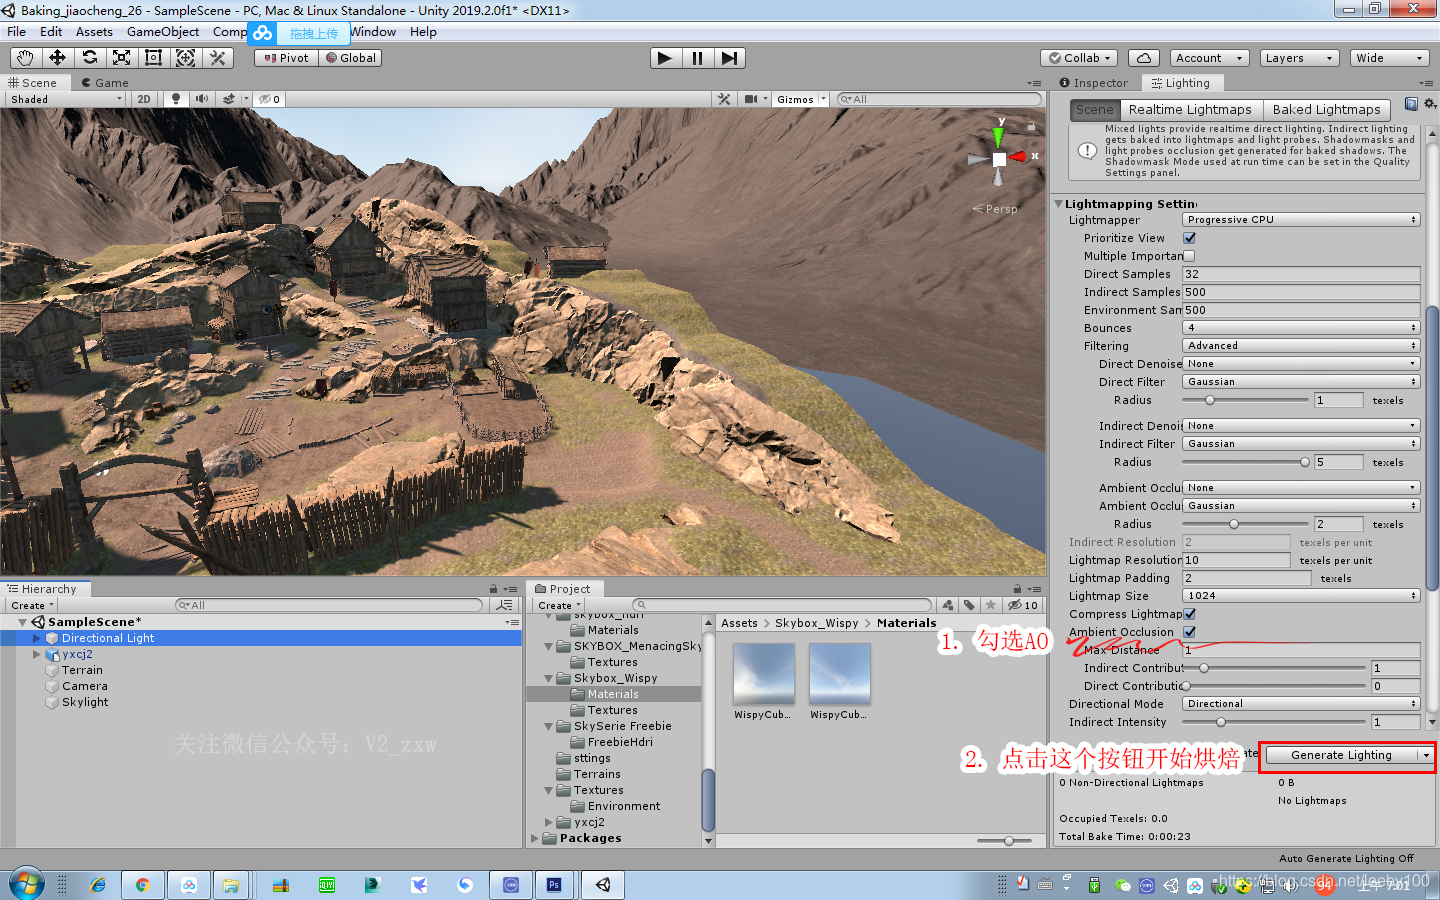The image size is (1440, 900).
Task: Open Collab button
Action: click(x=1080, y=58)
